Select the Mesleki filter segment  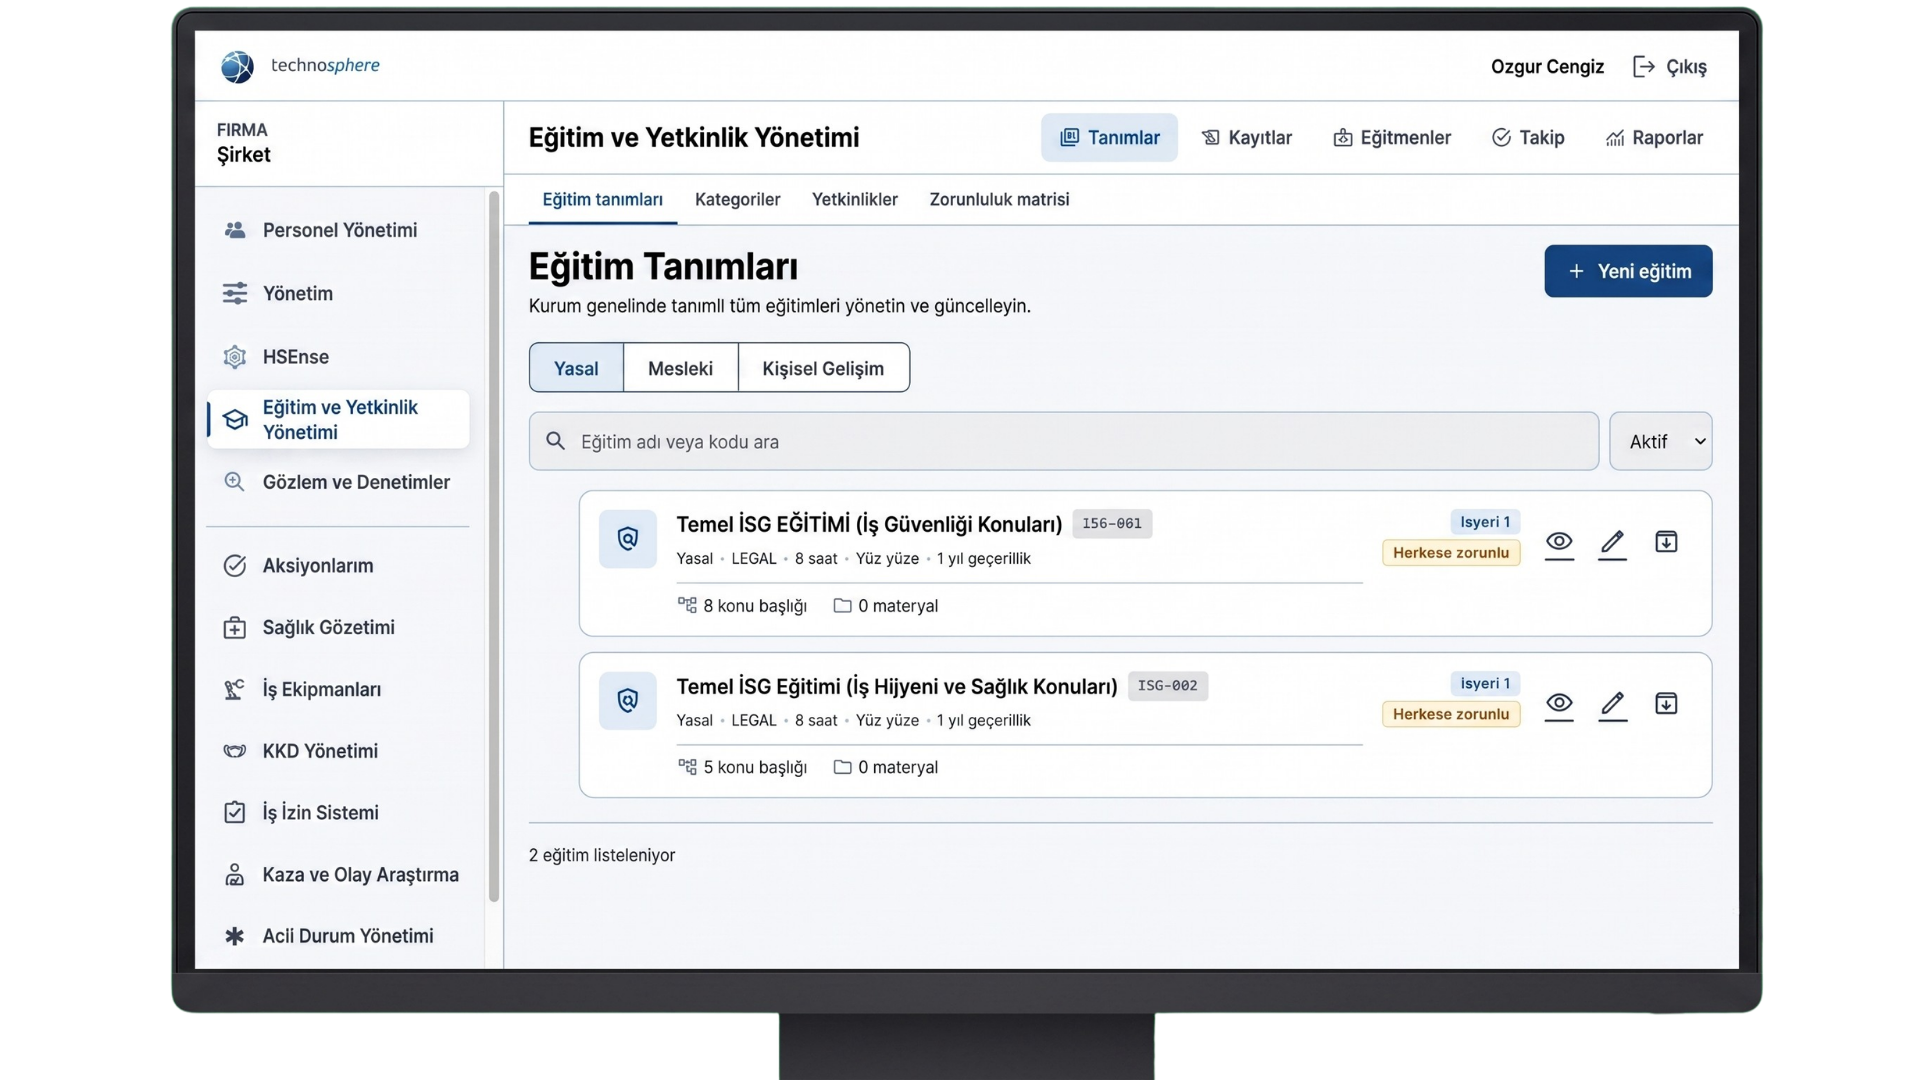pyautogui.click(x=680, y=368)
